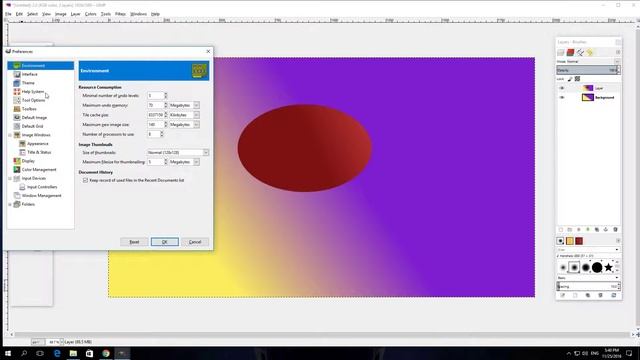Hide the Background layer eye icon

562,98
